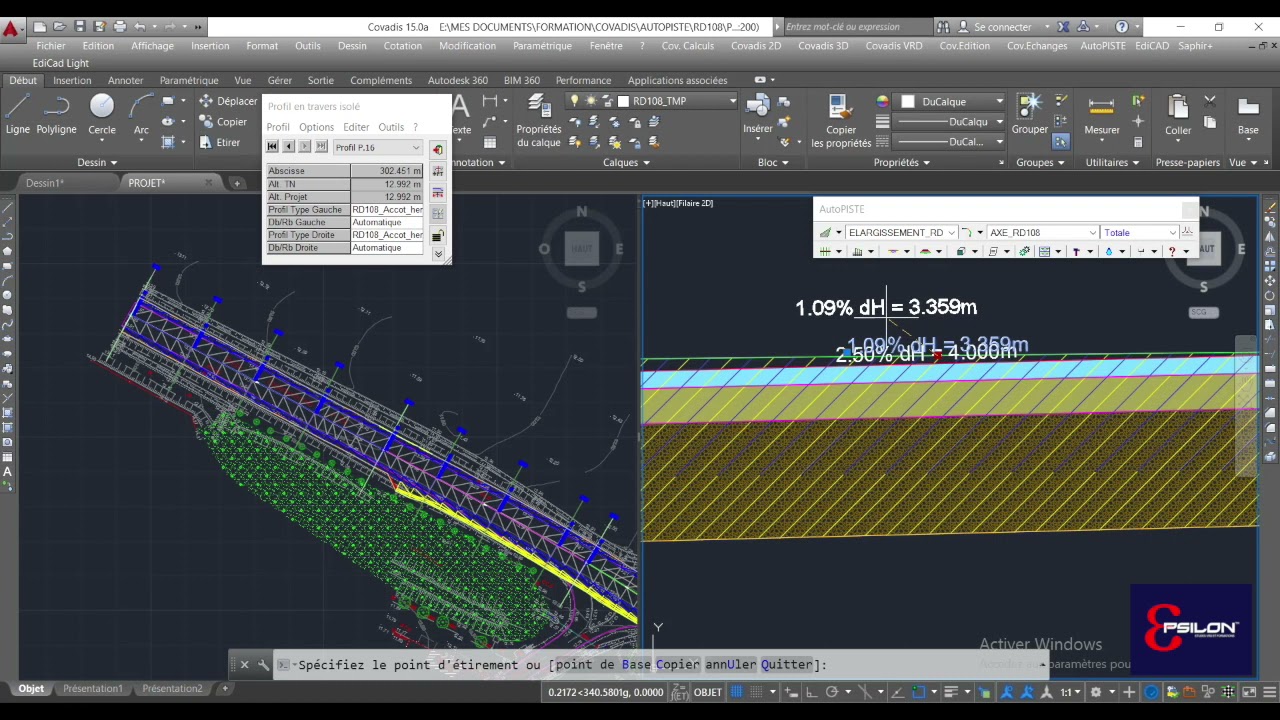Toggle the layer light bulb for RD108_TMP
Viewport: 1280px width, 720px height.
(575, 101)
